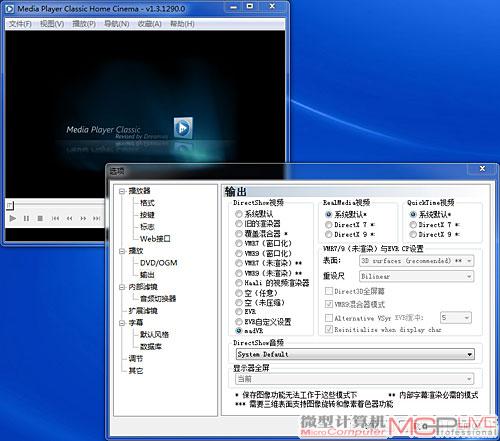
Task: Click the Play button in the player
Action: point(13,218)
